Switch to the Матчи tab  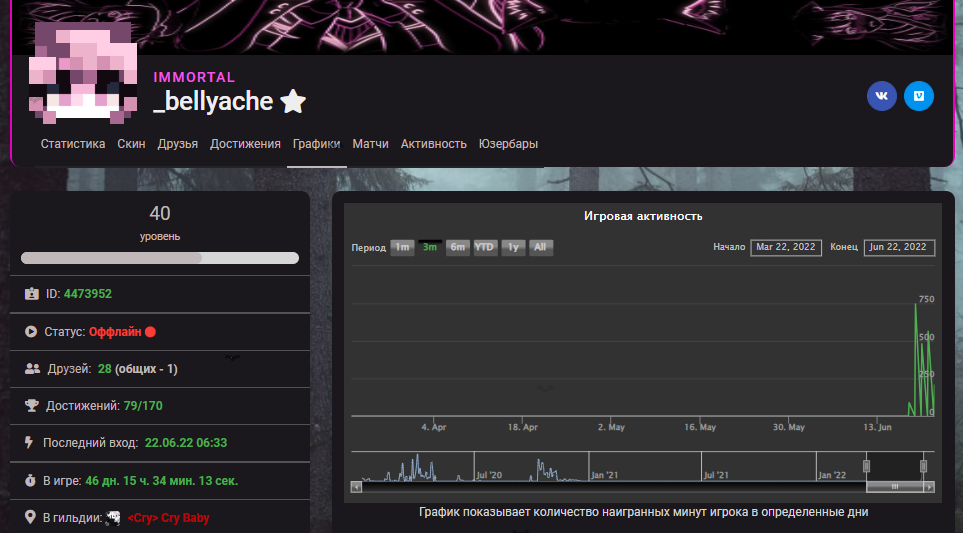click(x=370, y=144)
